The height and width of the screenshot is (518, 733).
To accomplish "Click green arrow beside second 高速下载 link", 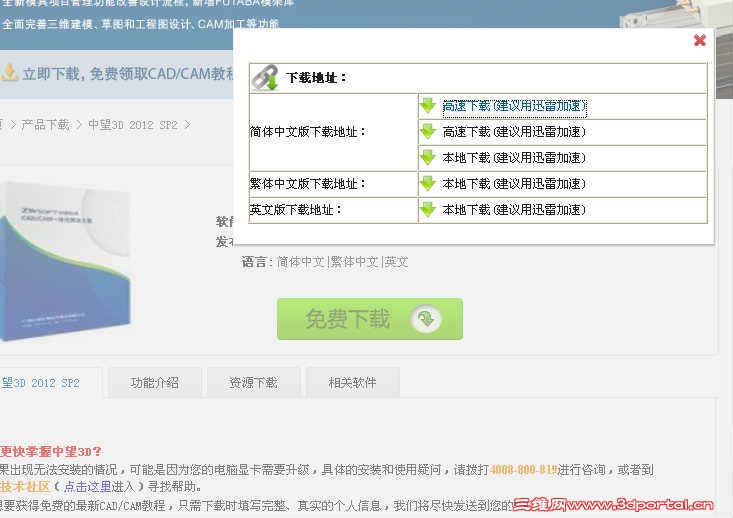I will 428,132.
